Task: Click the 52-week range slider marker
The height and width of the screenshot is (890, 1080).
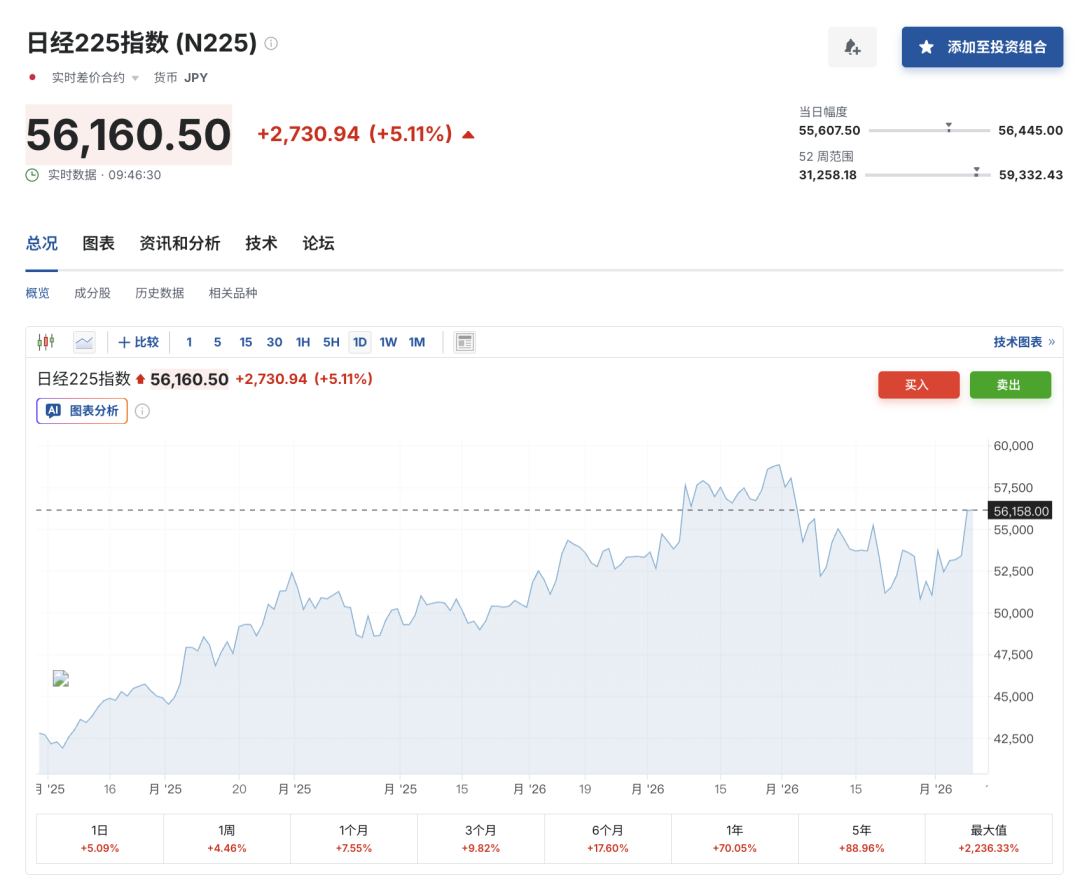Action: click(976, 172)
